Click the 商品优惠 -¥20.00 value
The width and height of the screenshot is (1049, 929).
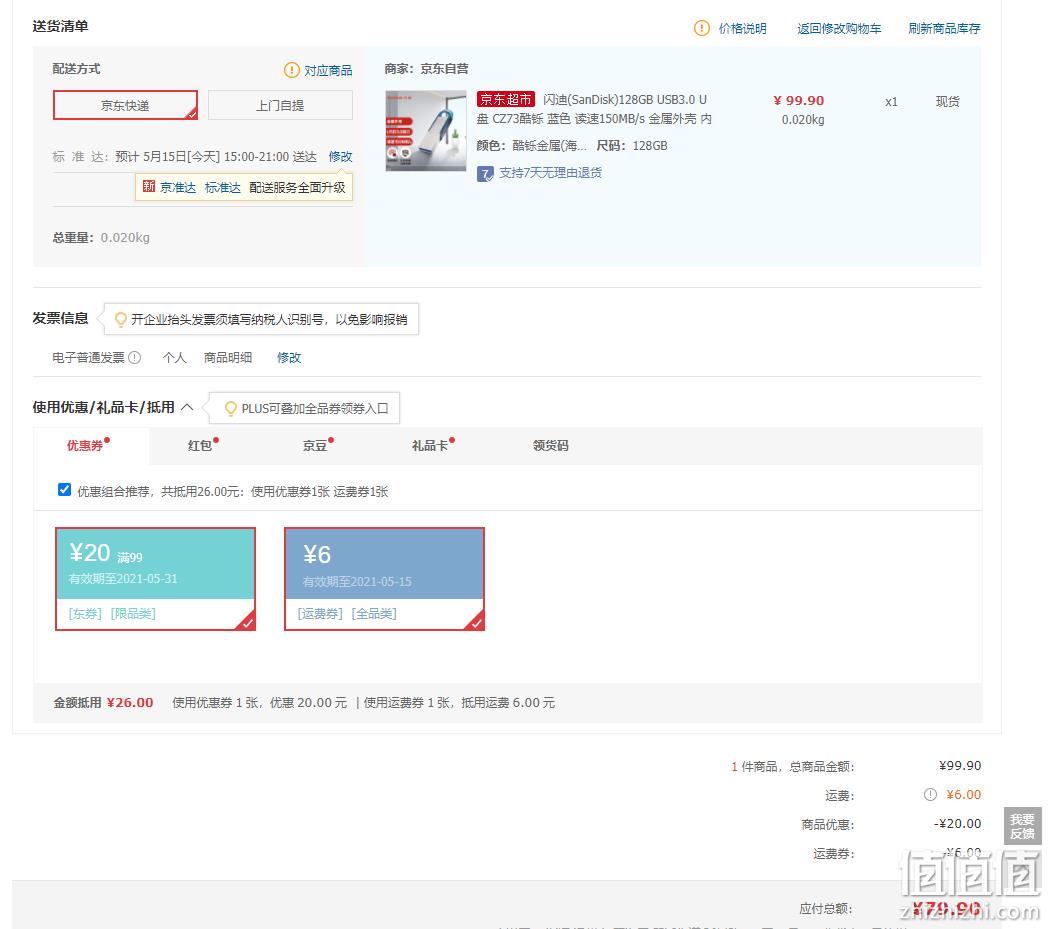point(957,823)
